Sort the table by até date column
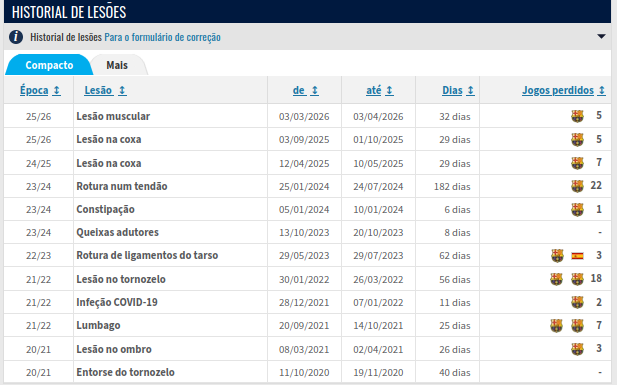Viewport: 617px width, 385px height. [x=379, y=90]
